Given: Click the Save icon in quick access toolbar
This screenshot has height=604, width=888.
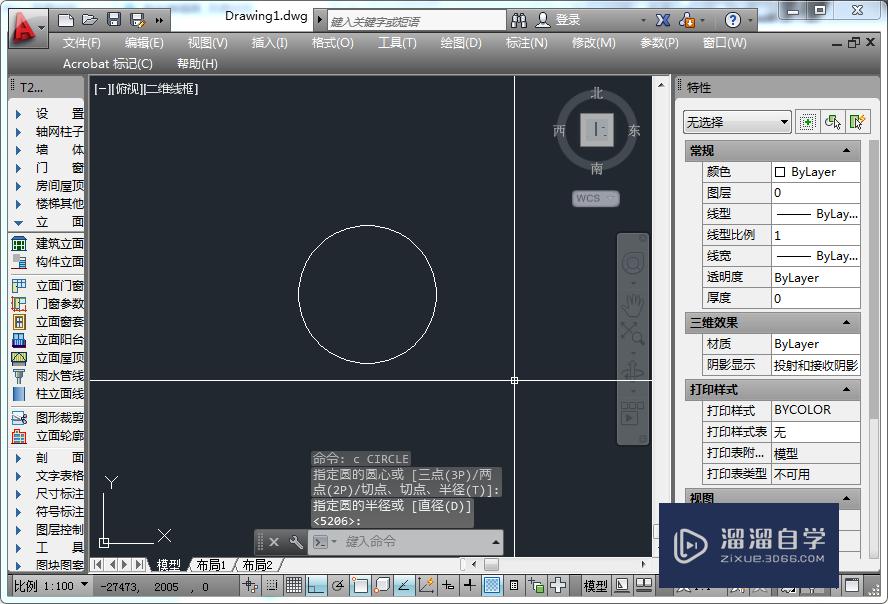Looking at the screenshot, I should pos(113,18).
